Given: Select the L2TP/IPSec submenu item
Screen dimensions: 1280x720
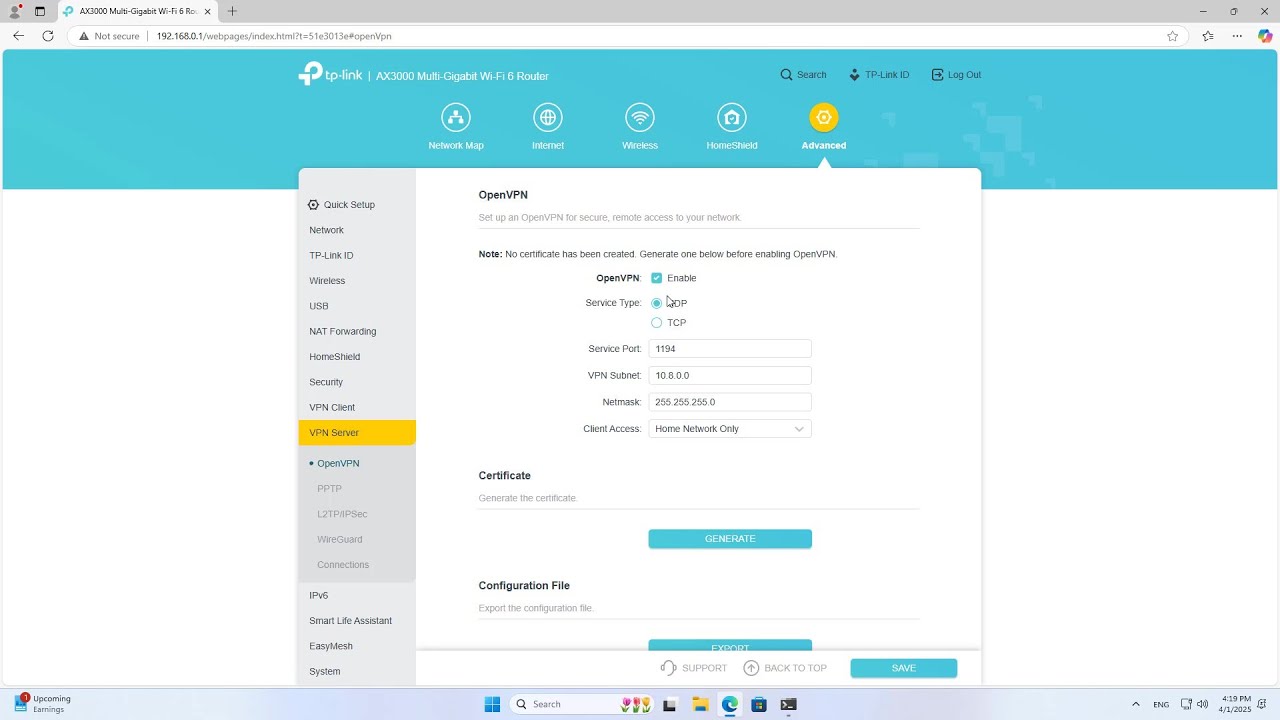Looking at the screenshot, I should [342, 514].
